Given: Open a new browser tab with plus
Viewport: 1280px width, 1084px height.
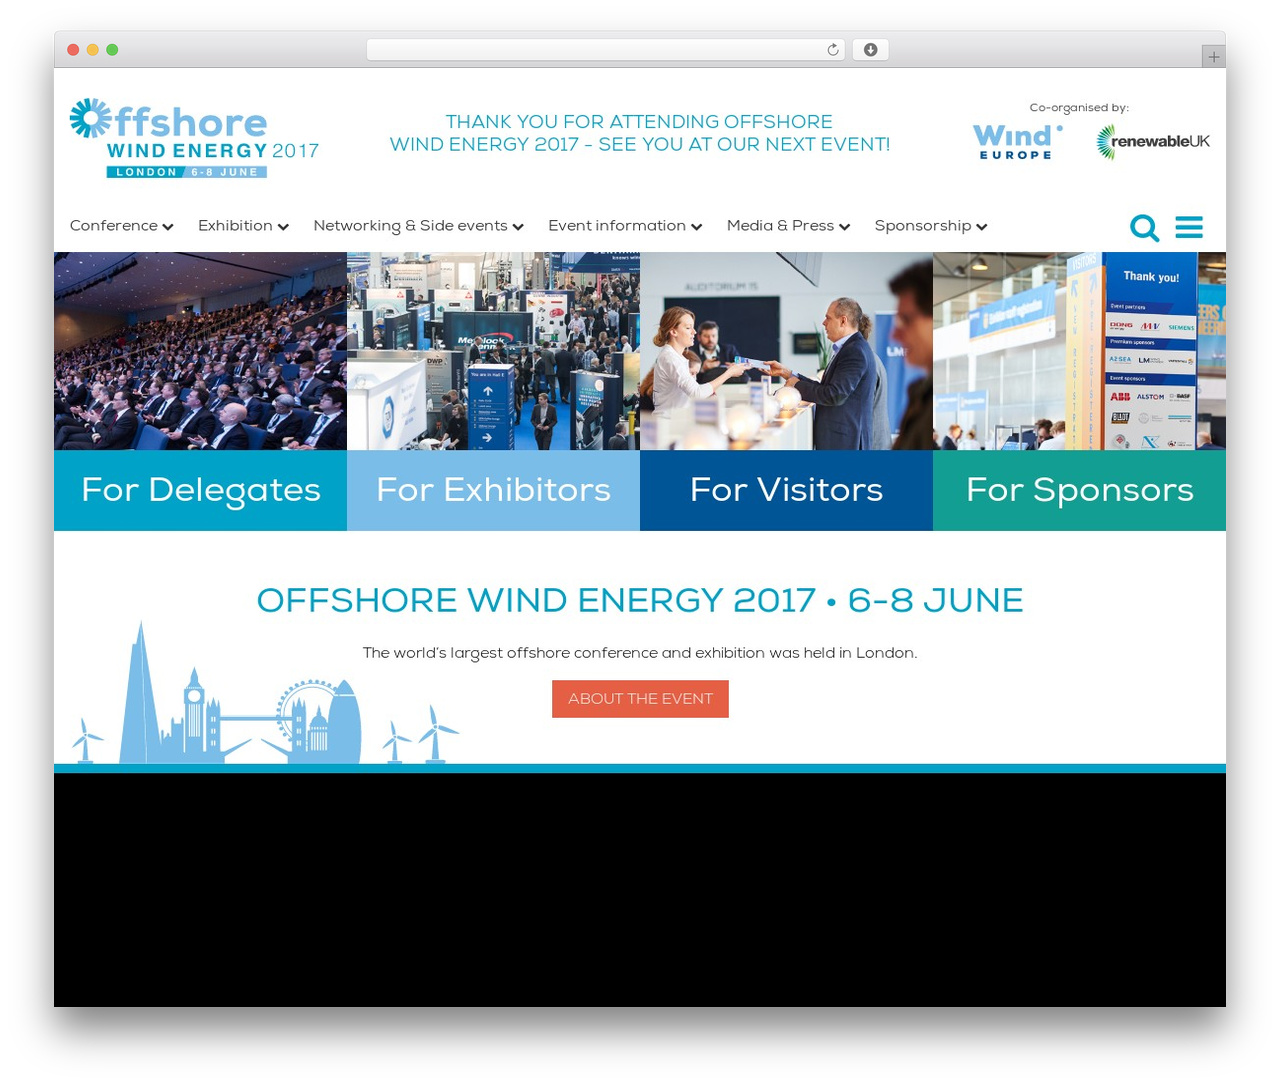Looking at the screenshot, I should (1213, 57).
